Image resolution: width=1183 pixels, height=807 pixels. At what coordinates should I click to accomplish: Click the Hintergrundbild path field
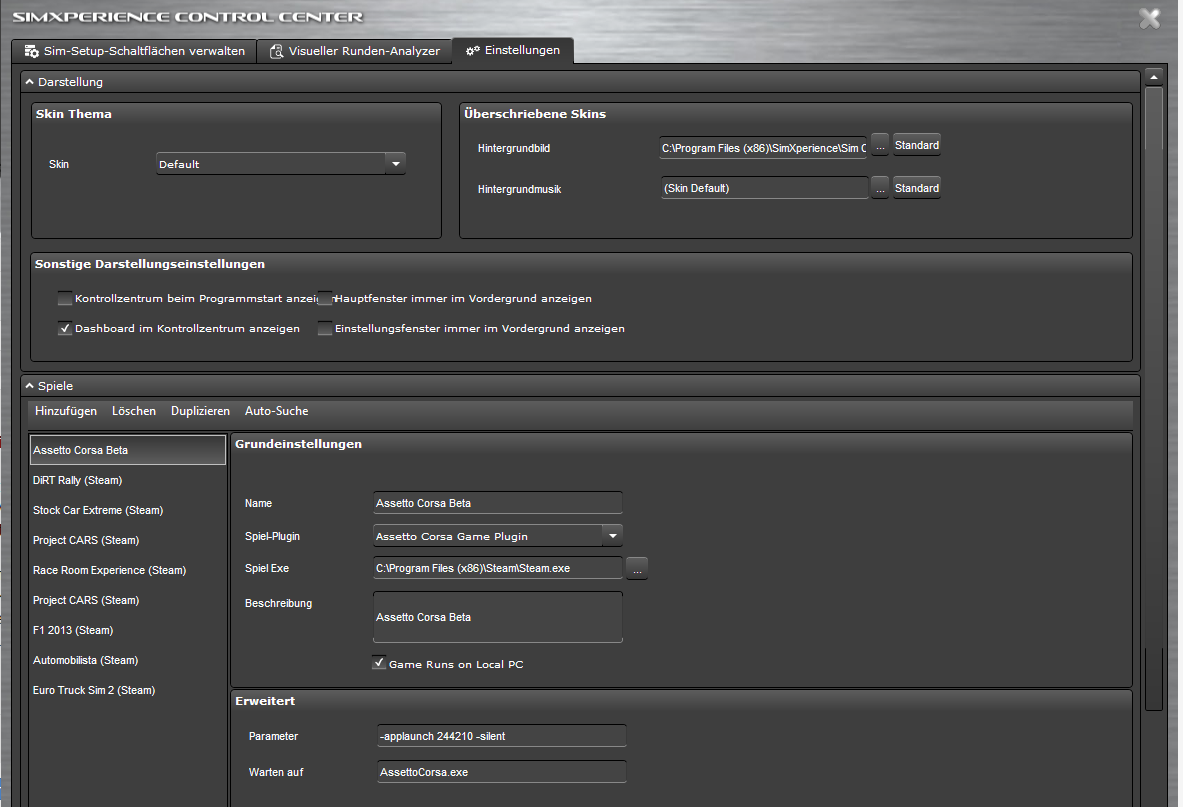click(764, 148)
